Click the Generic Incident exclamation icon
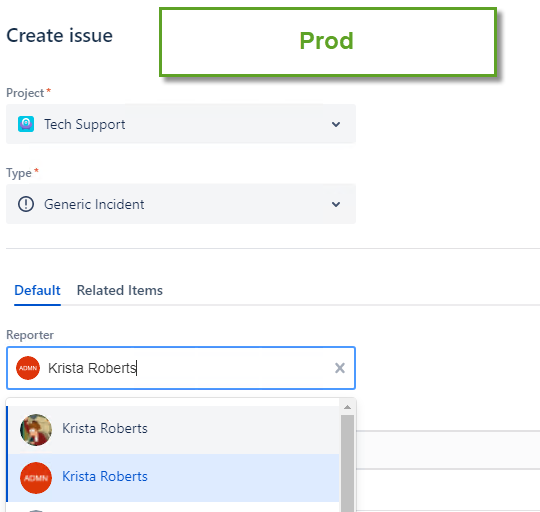 26,204
